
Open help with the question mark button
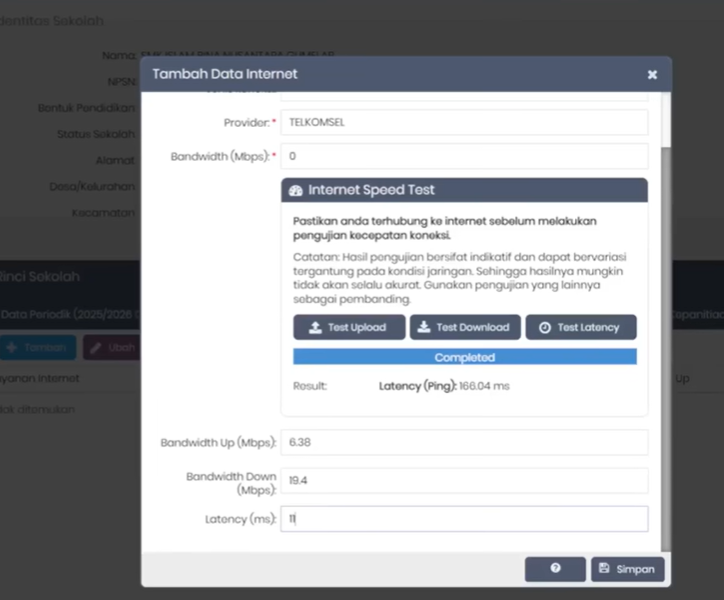(x=555, y=569)
